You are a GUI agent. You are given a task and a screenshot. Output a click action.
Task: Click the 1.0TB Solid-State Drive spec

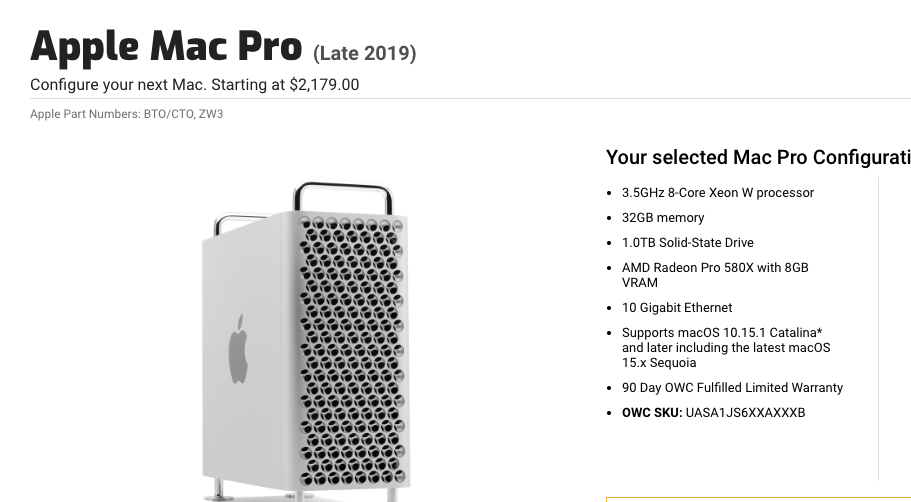click(x=687, y=243)
